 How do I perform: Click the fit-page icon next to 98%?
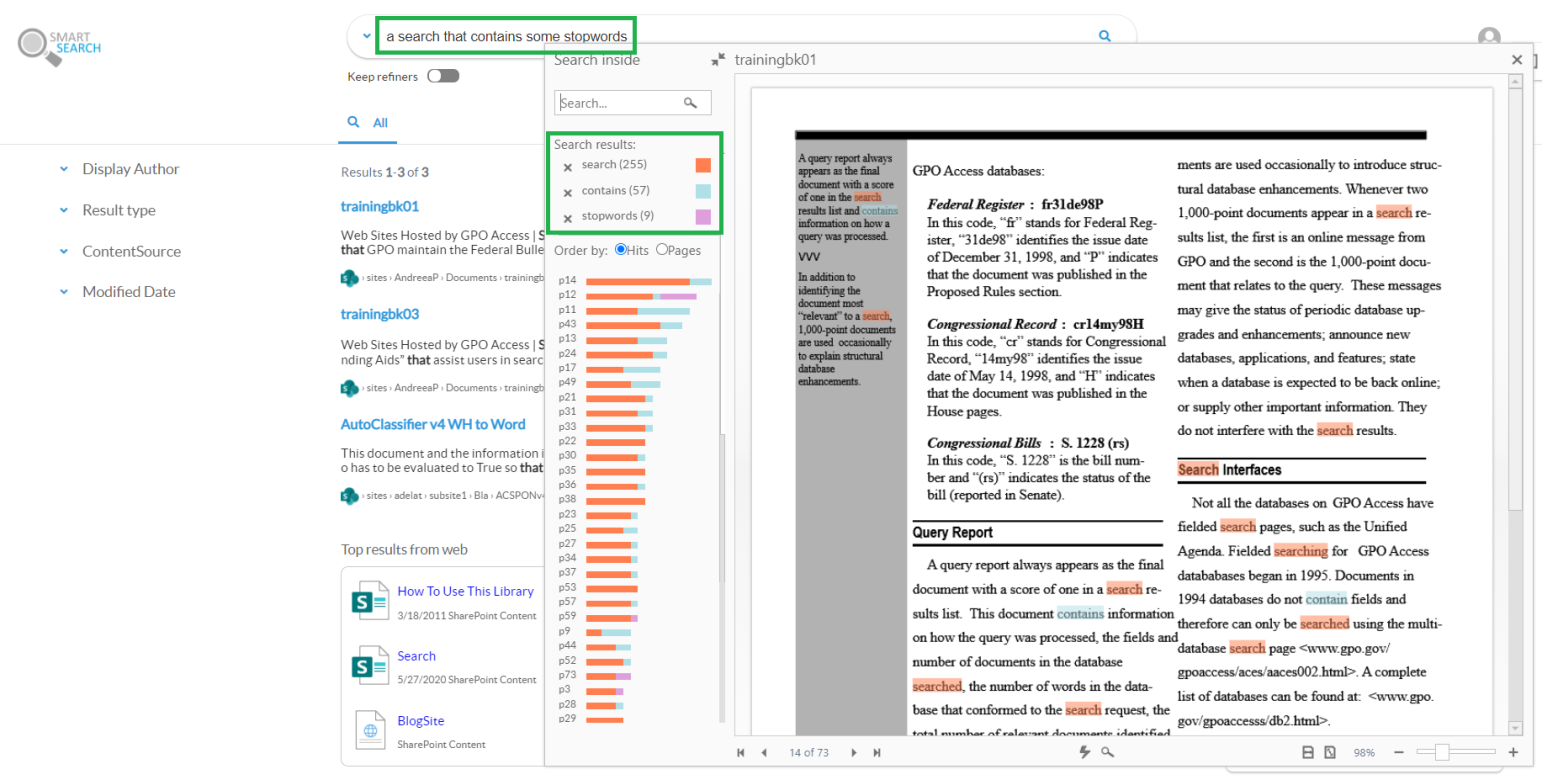click(1330, 752)
